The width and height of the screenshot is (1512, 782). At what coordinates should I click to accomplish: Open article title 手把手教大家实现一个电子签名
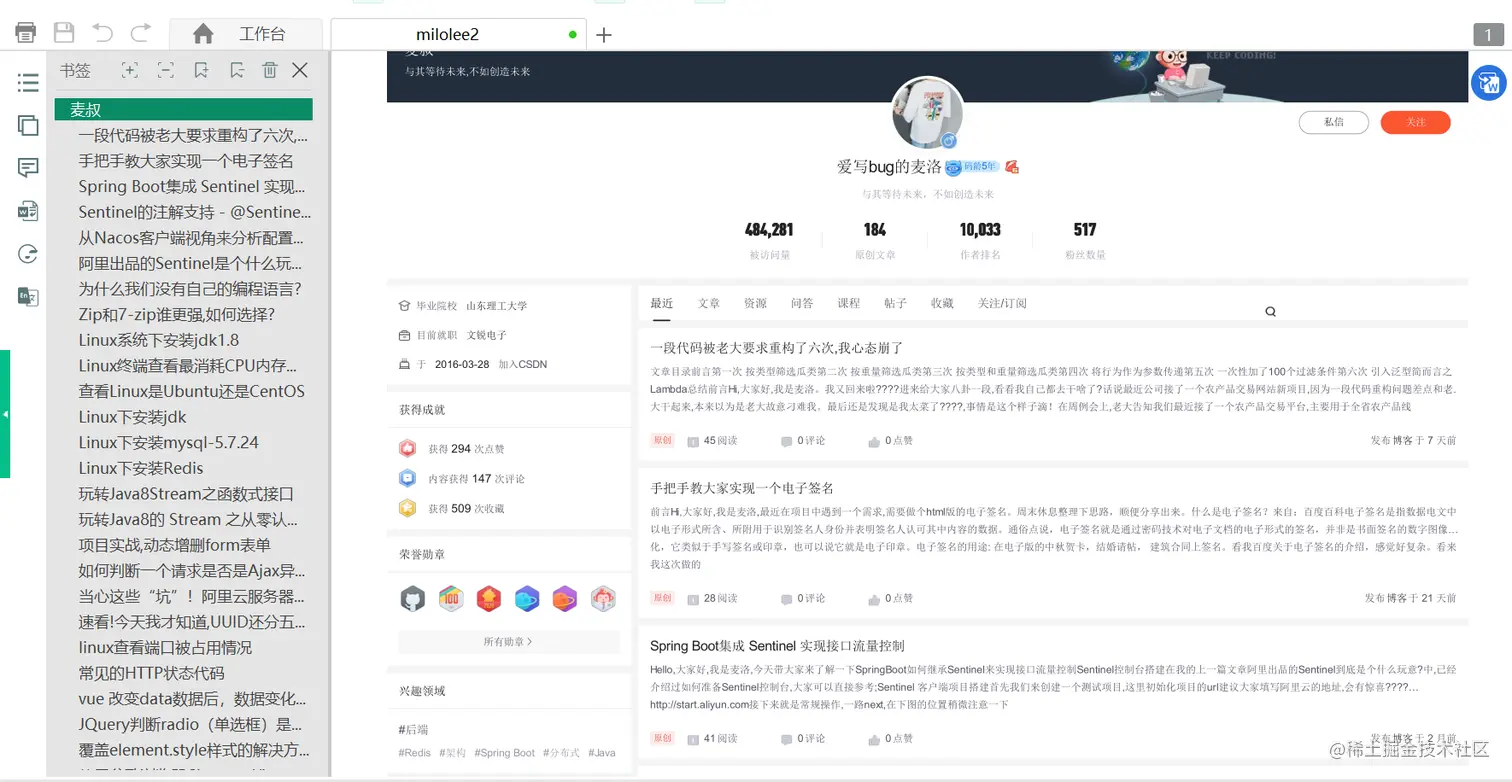(x=742, y=488)
